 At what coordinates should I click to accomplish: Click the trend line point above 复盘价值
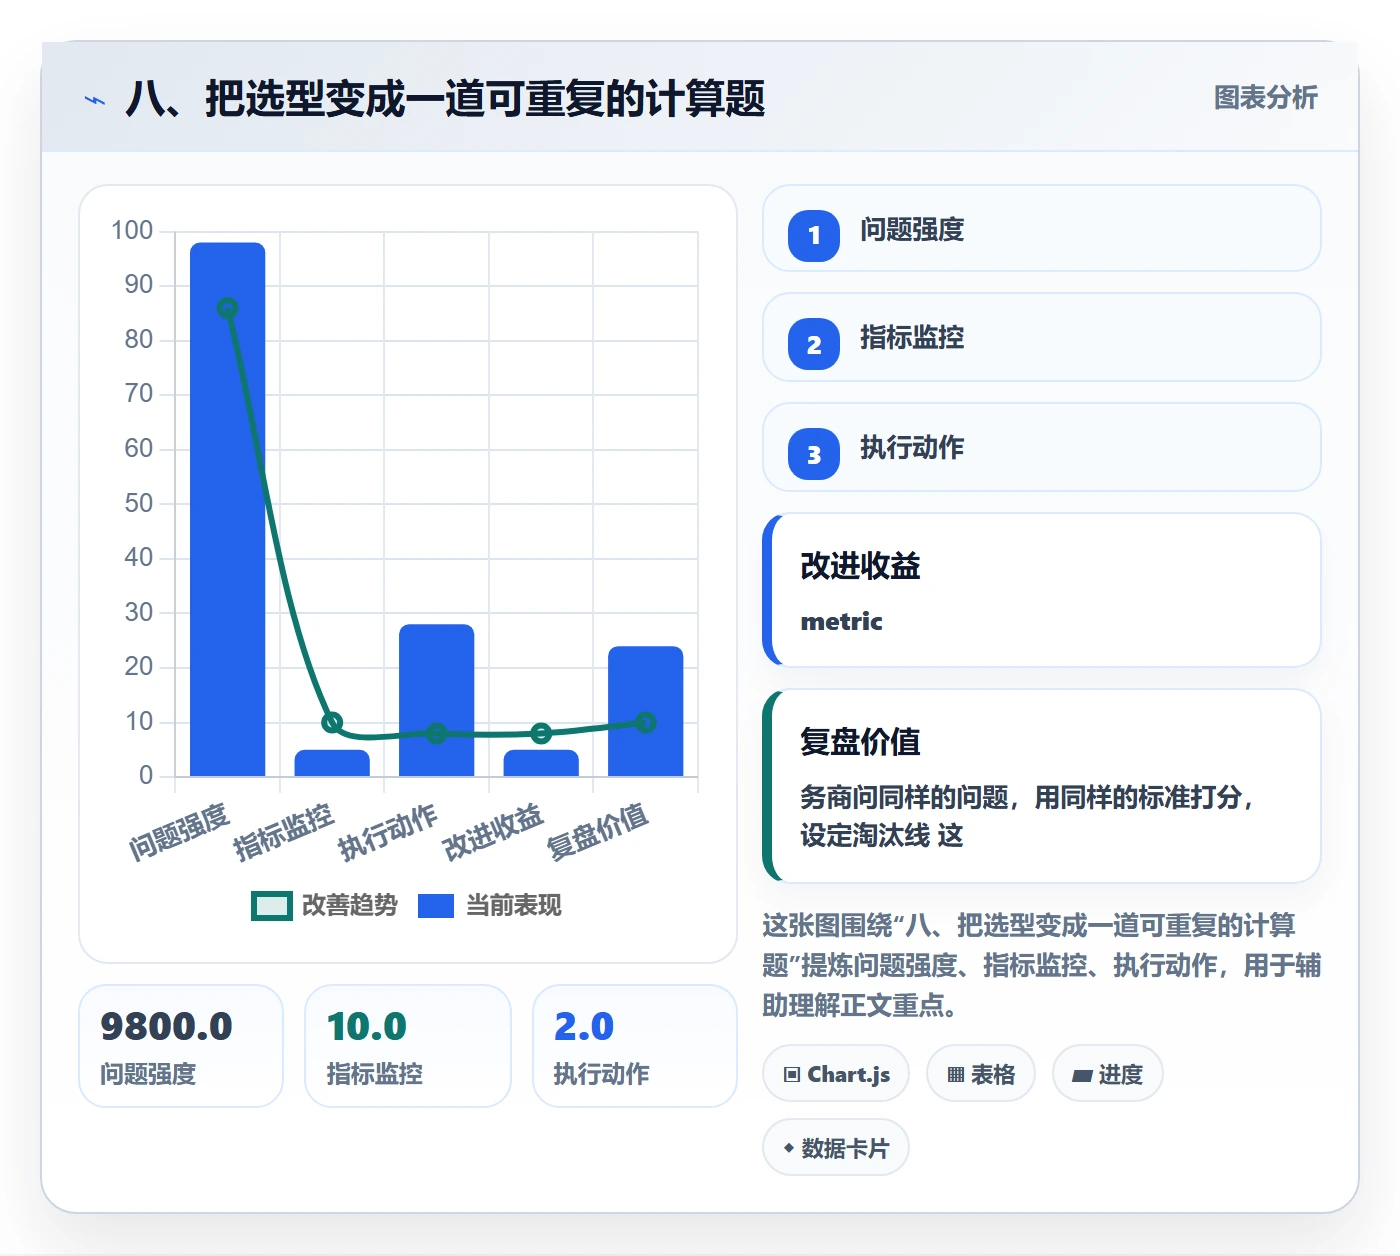646,722
